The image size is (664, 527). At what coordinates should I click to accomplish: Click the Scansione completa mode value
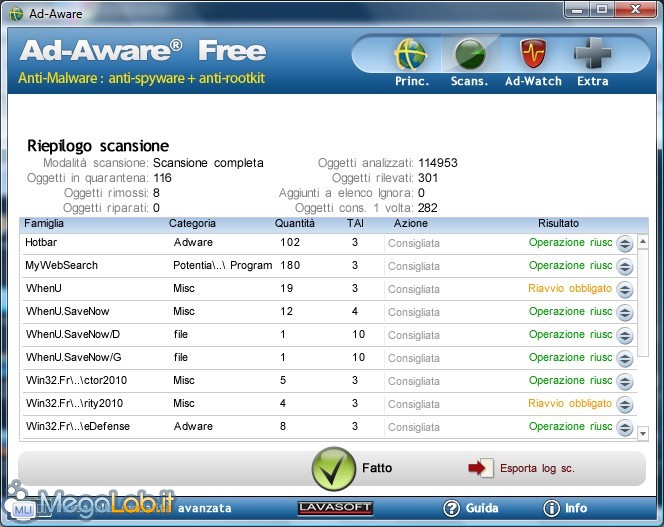208,163
